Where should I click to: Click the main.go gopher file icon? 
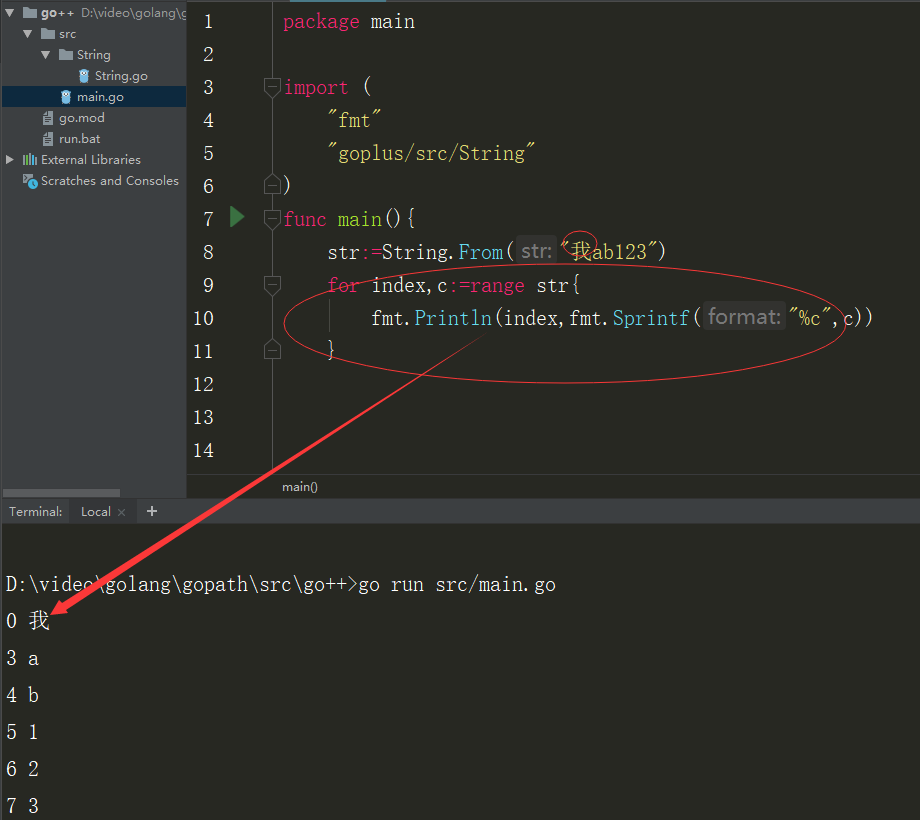pos(66,97)
